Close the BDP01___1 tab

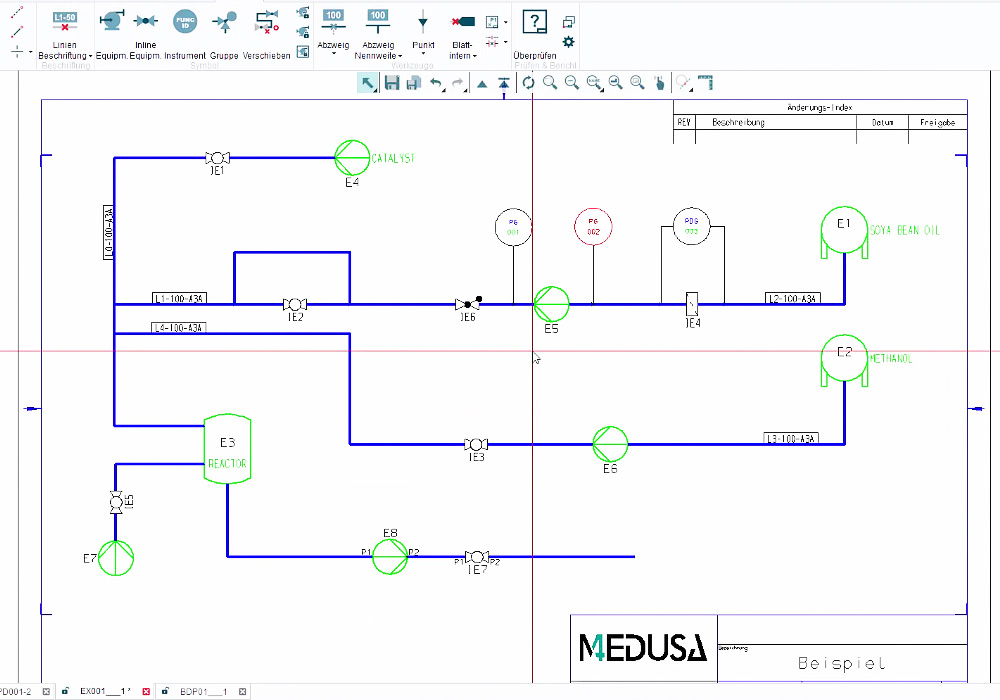pos(242,691)
